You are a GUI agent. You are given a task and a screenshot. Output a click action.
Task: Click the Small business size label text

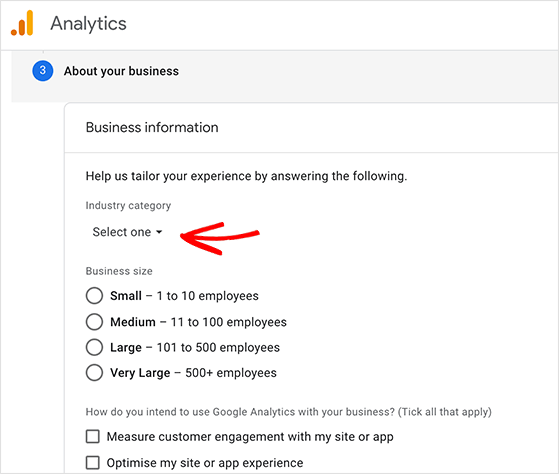(126, 296)
